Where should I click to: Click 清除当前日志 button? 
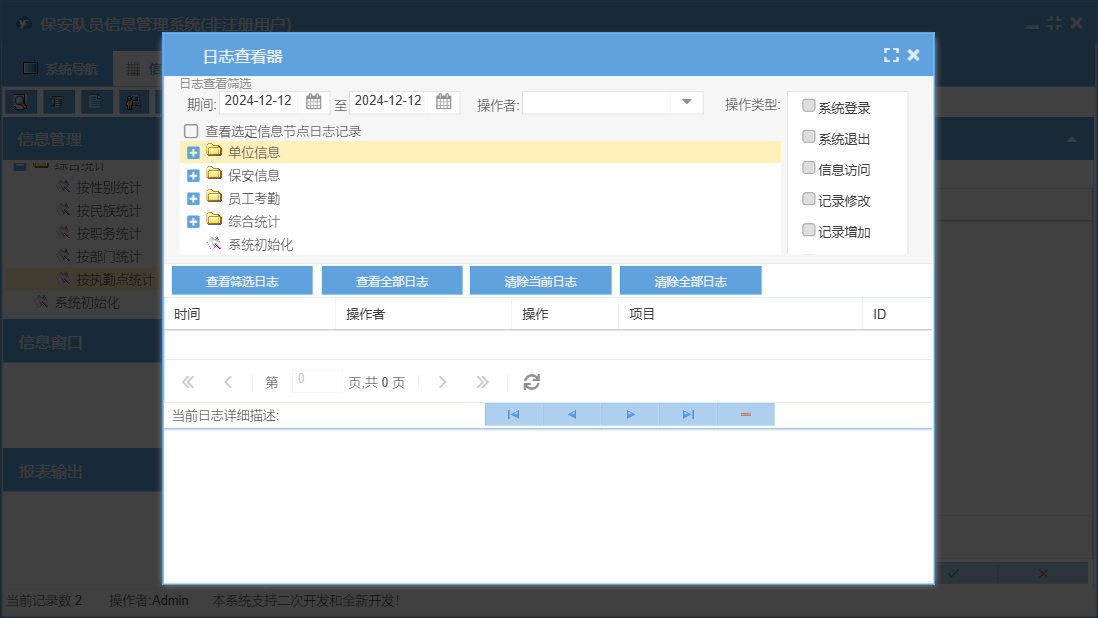pyautogui.click(x=541, y=281)
